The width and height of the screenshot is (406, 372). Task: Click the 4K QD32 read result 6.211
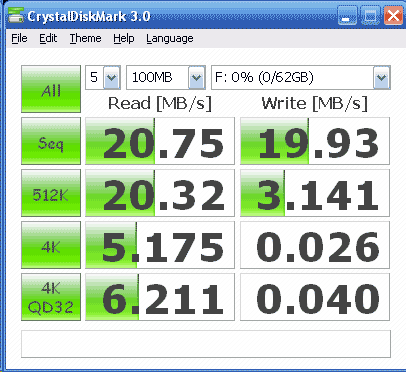click(x=160, y=297)
